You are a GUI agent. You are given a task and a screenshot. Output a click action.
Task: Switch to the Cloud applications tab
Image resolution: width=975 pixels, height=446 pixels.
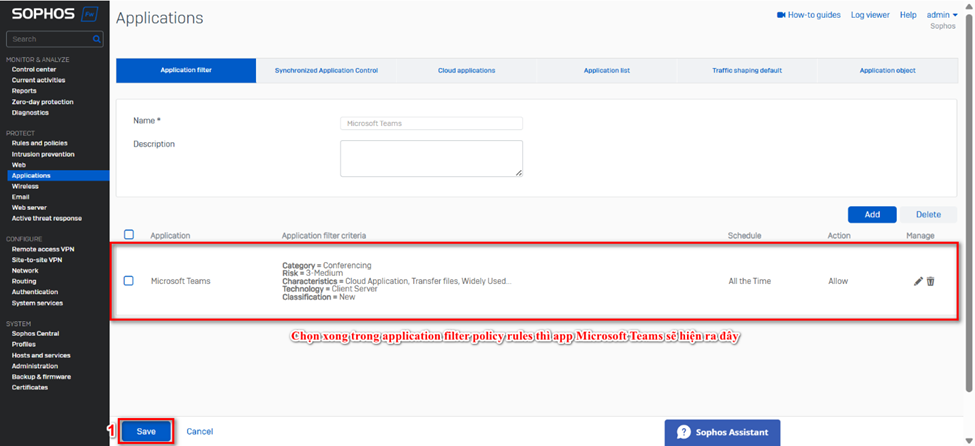pyautogui.click(x=466, y=71)
